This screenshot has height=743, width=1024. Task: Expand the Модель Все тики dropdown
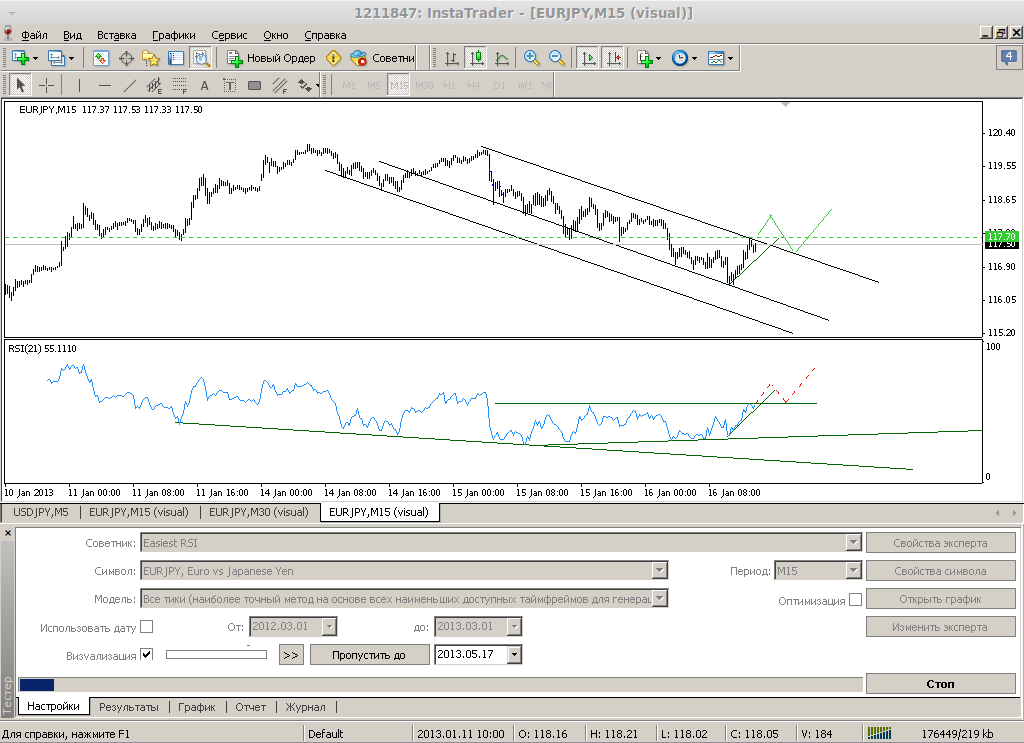click(660, 599)
